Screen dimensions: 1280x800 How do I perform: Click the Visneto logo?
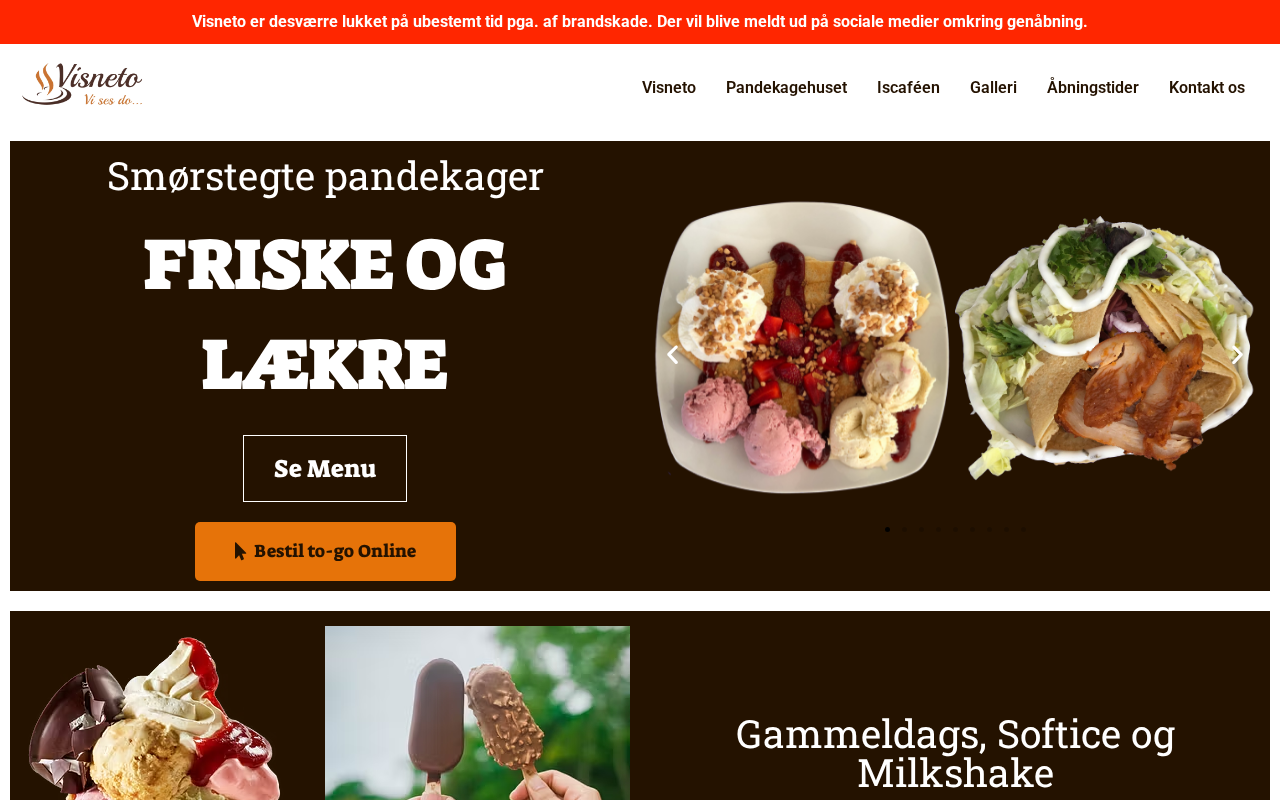point(83,85)
